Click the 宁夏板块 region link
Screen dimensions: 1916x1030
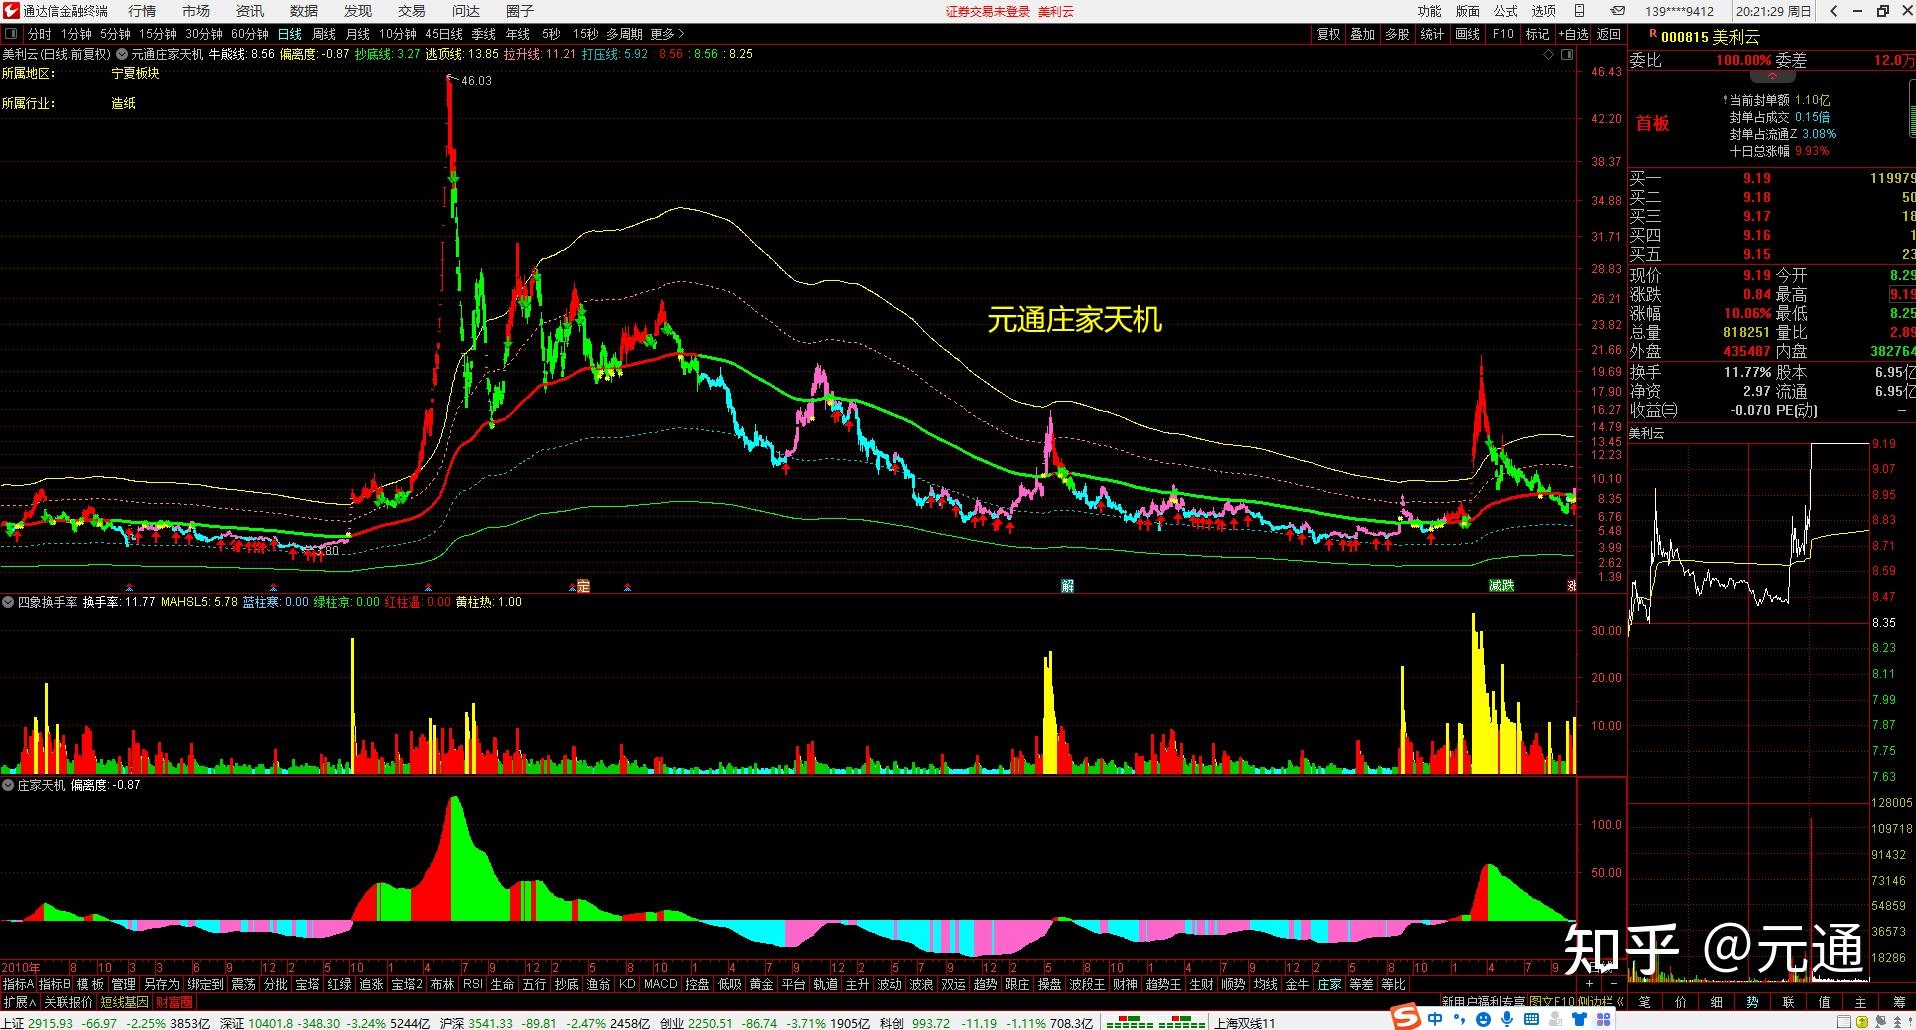[x=135, y=74]
